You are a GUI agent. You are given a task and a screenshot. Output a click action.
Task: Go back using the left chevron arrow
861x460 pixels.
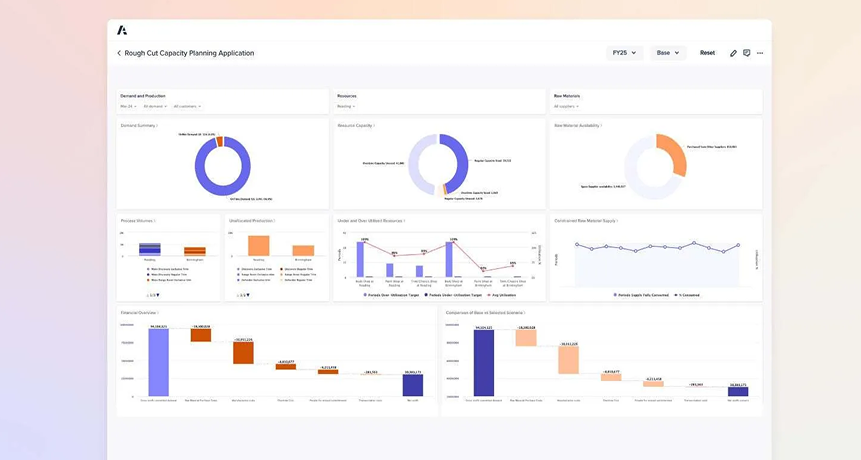[x=119, y=53]
